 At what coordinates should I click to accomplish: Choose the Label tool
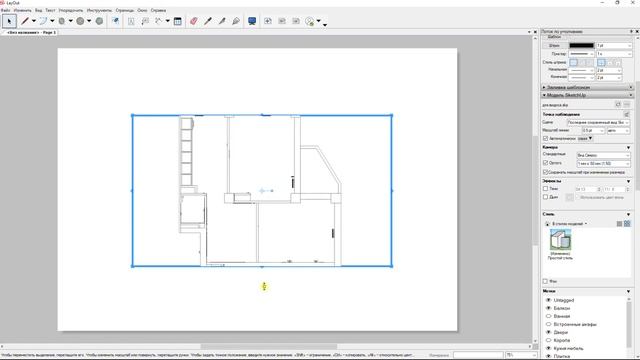coord(145,21)
